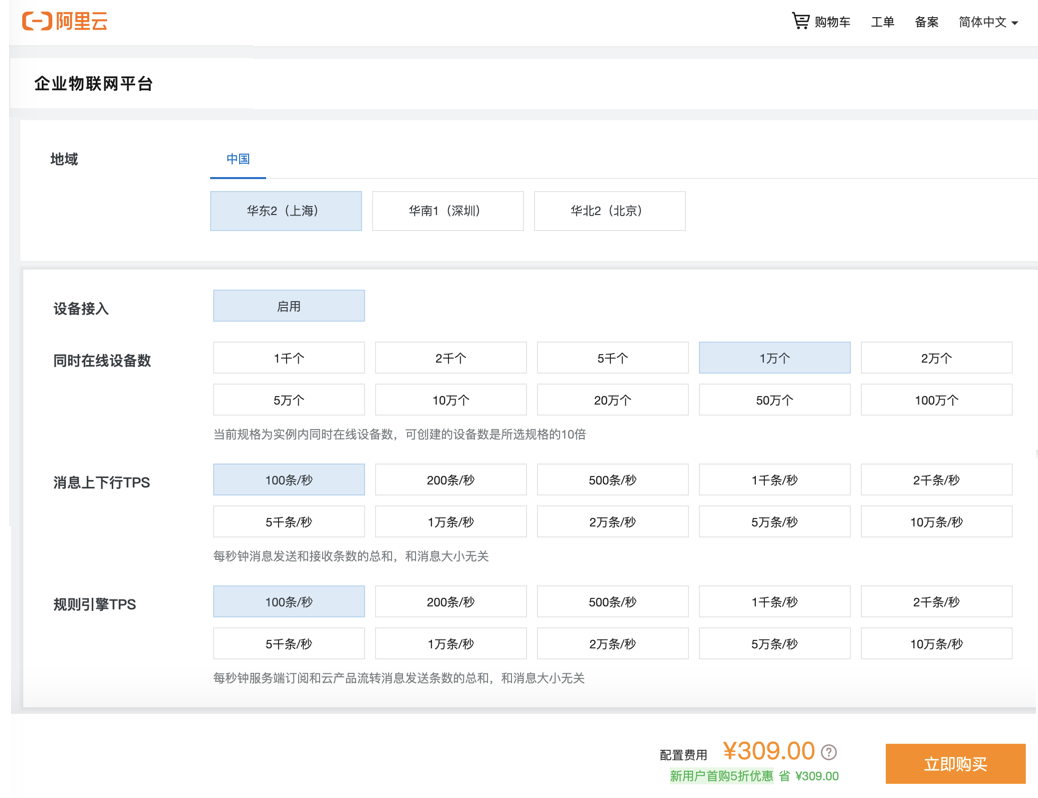The image size is (1038, 798).
Task: Set 消息上下行TPS to 100条/秒
Action: click(289, 480)
